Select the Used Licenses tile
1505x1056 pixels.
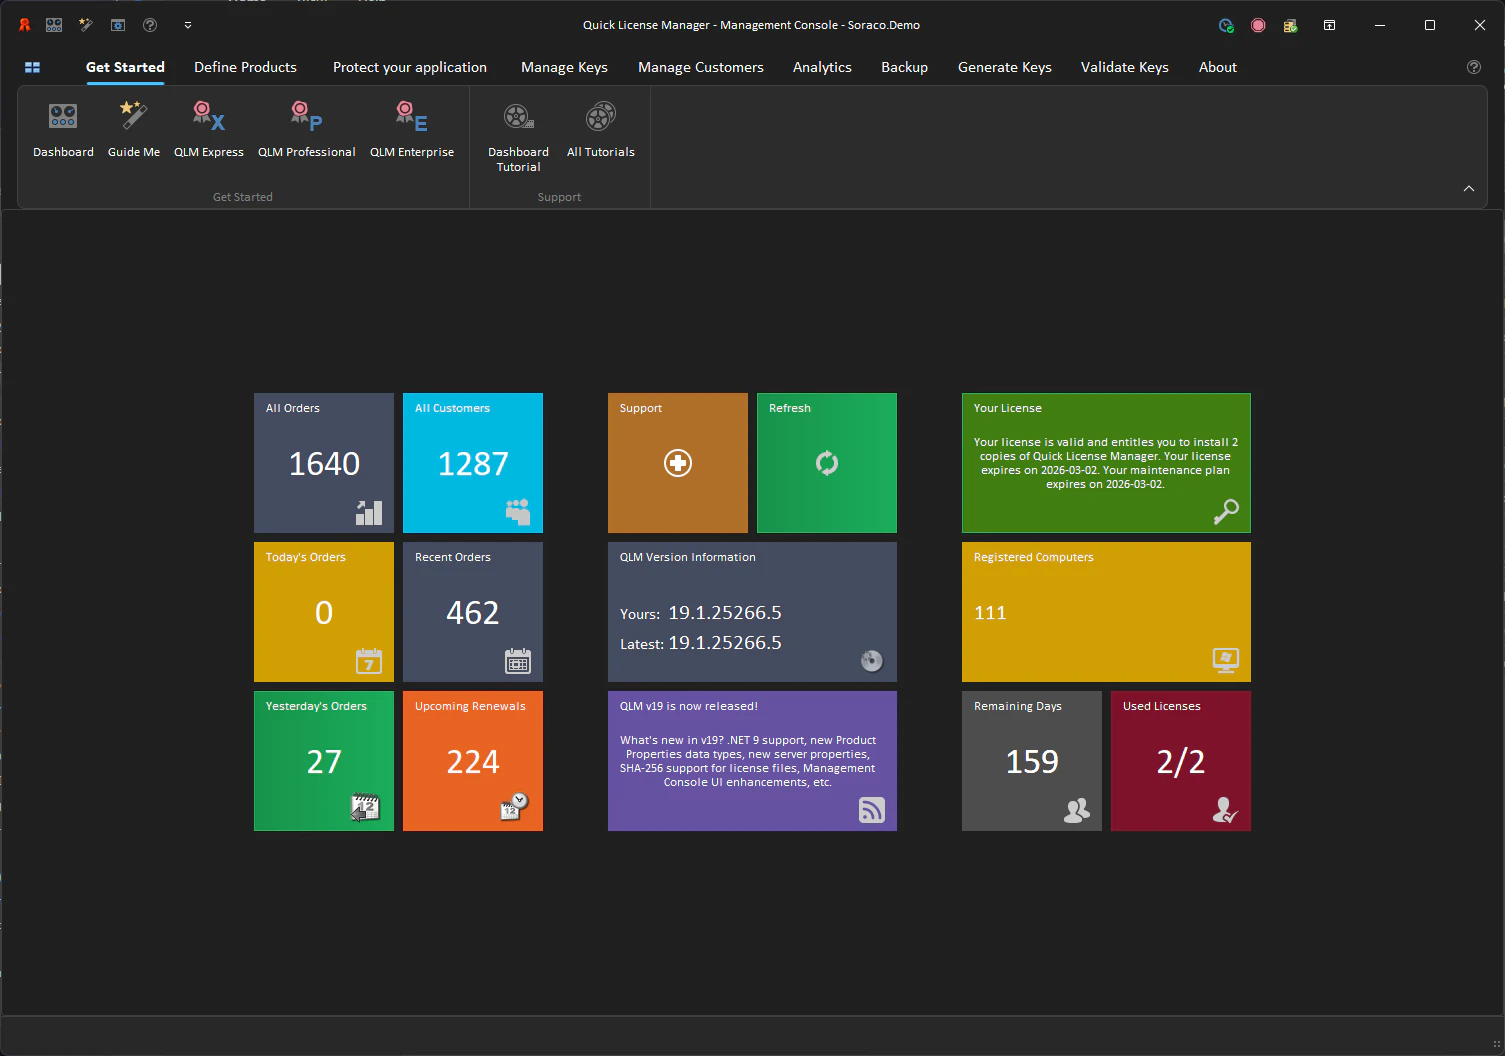(1180, 761)
